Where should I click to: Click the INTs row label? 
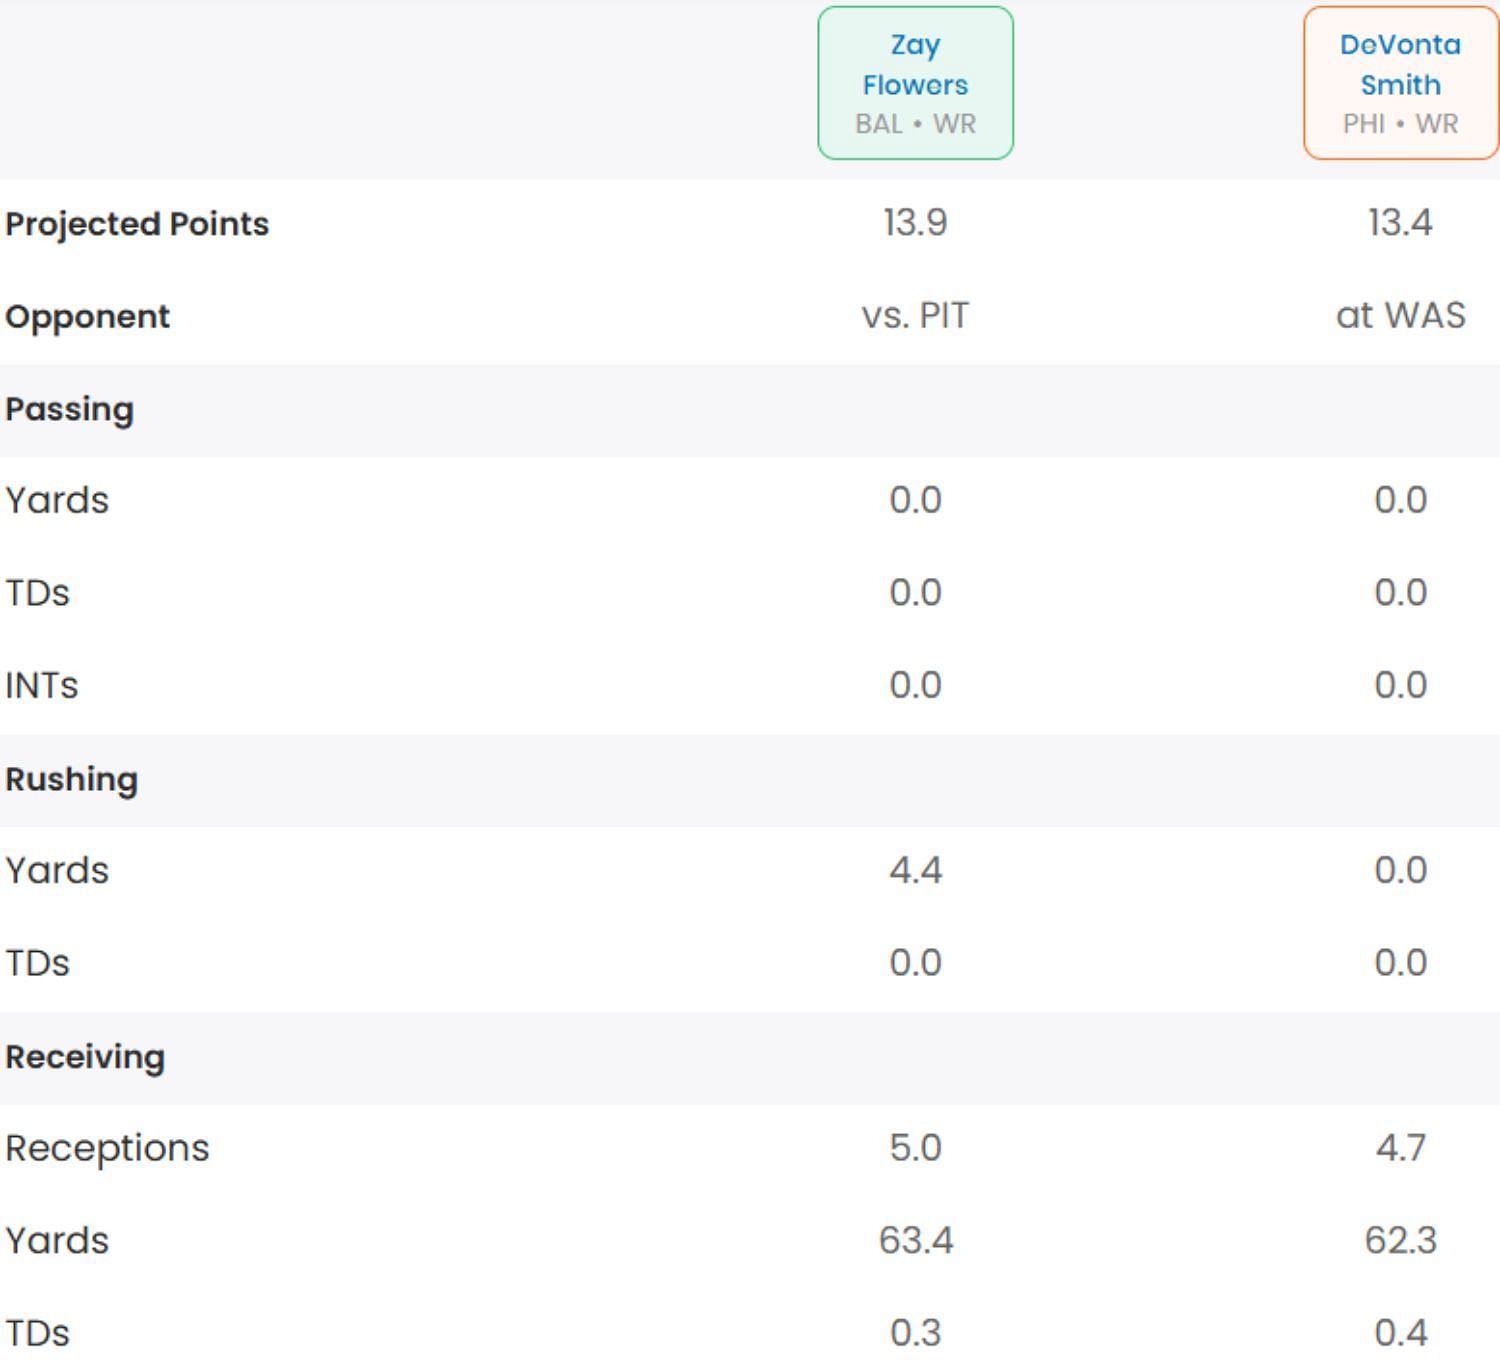tap(42, 686)
